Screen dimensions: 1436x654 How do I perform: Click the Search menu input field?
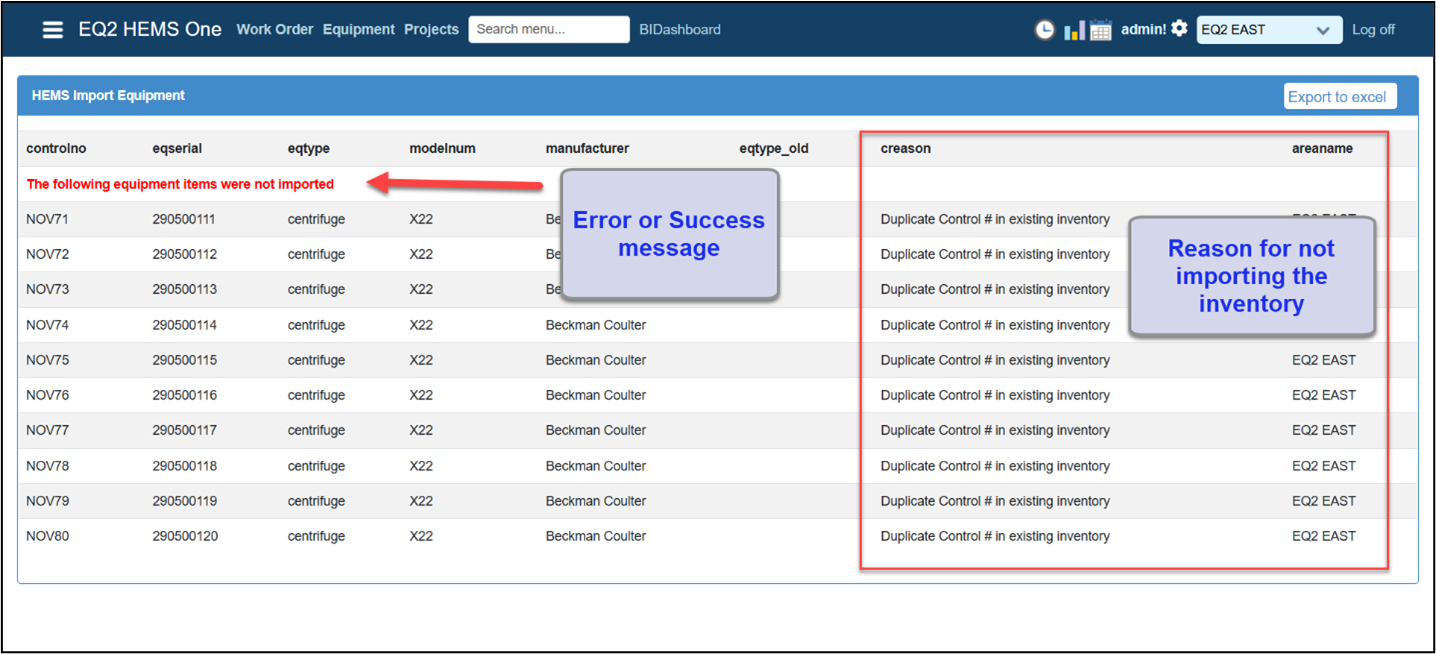[548, 30]
